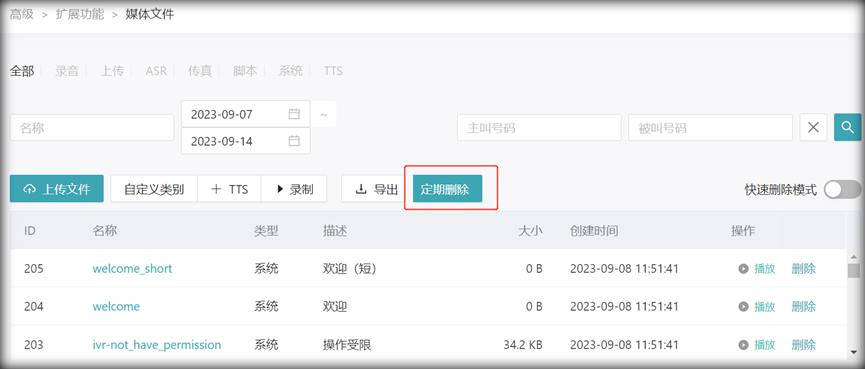Click the 录制 button
Image resolution: width=865 pixels, height=369 pixels.
(x=294, y=189)
